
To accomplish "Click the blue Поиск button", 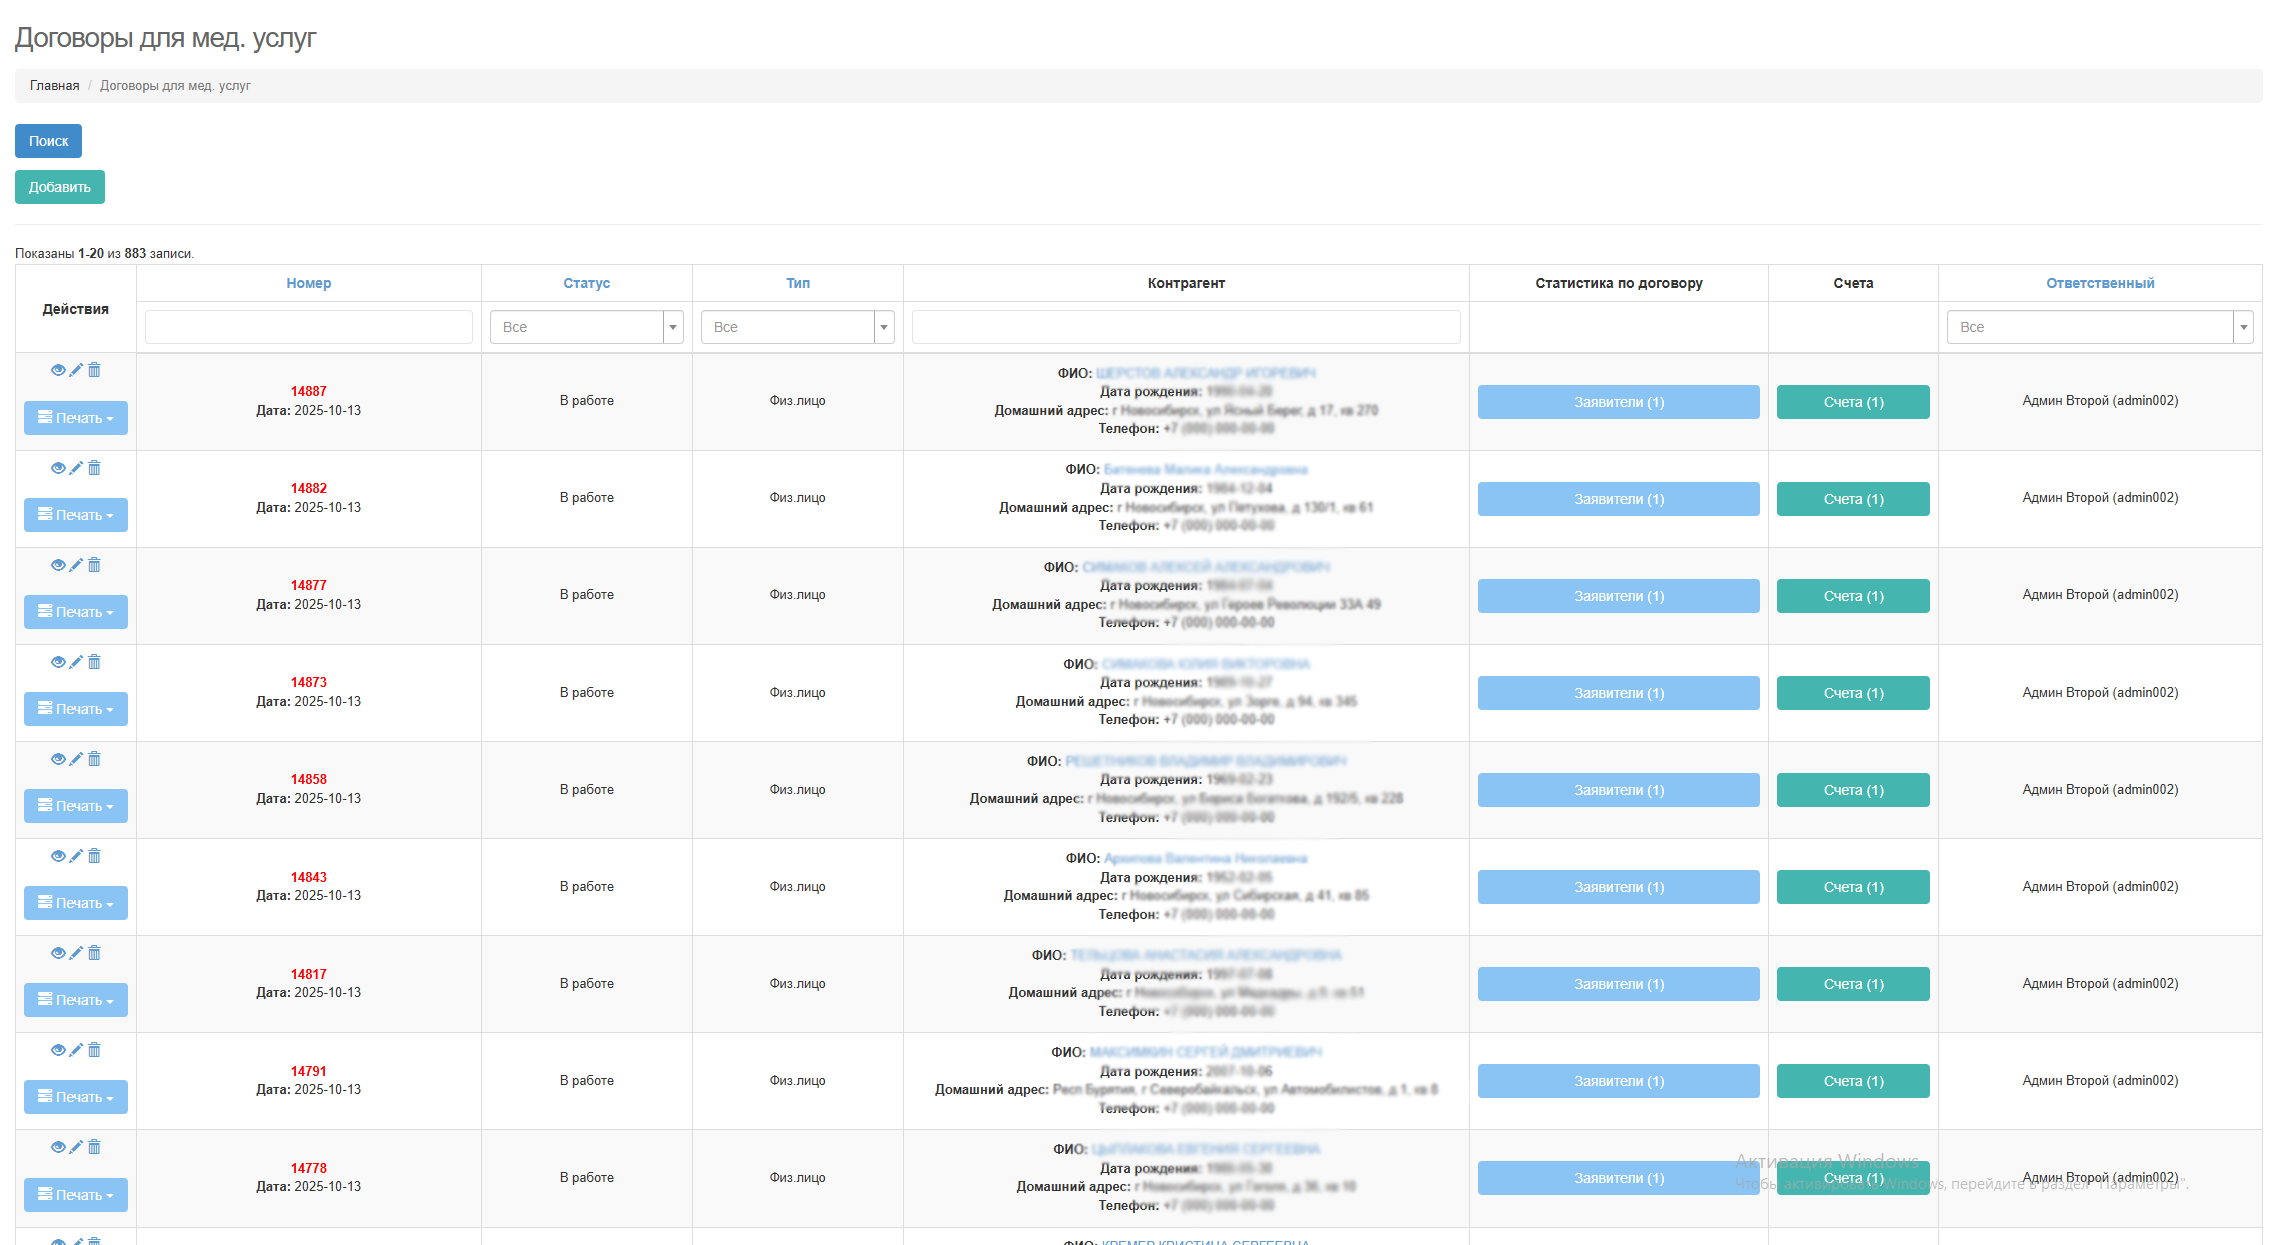I will [48, 141].
